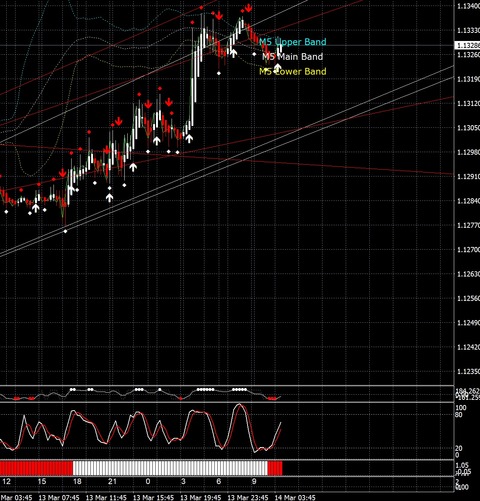
Task: Click the 1.1263 price axis label
Action: 468,274
